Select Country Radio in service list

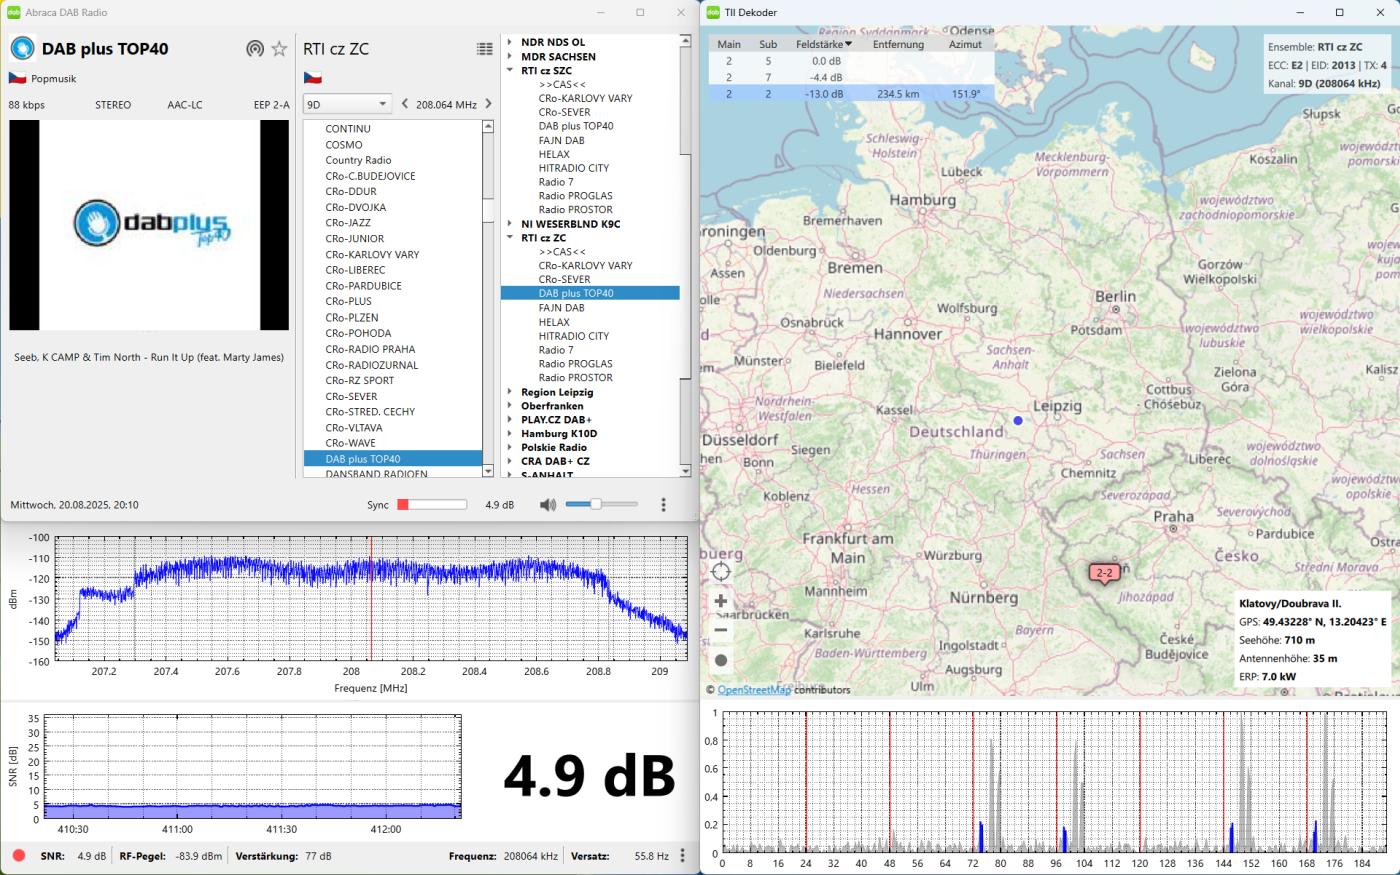point(393,160)
